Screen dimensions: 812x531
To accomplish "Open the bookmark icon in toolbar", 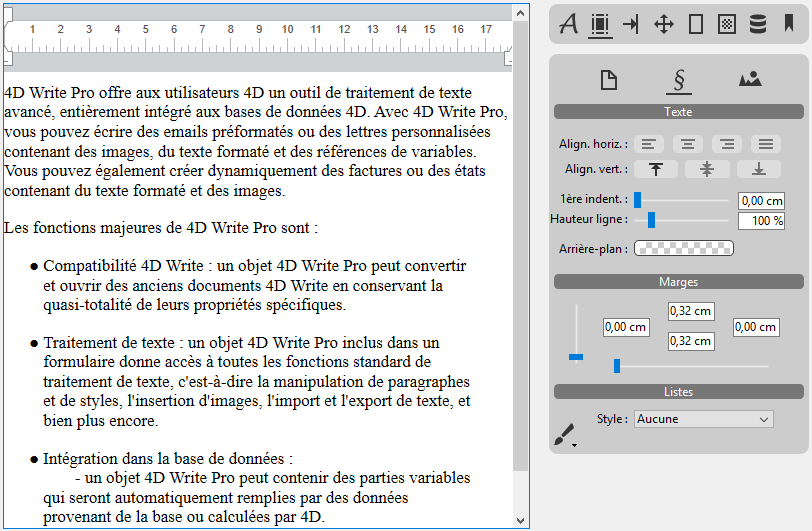I will (x=789, y=24).
